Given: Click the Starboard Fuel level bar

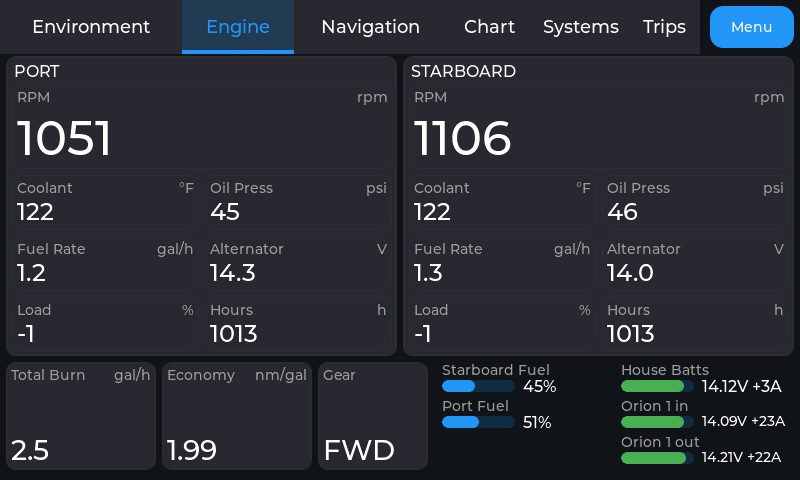Looking at the screenshot, I should [x=478, y=386].
